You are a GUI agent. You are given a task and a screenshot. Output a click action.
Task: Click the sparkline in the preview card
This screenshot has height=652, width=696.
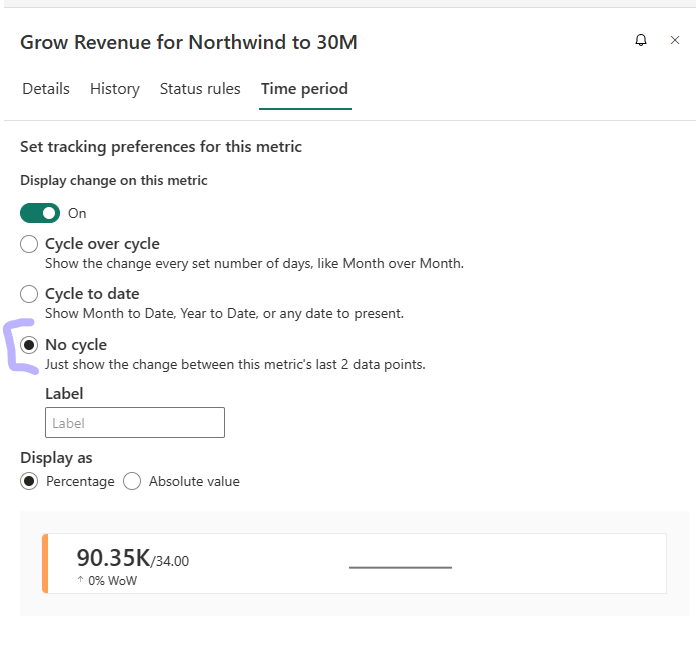pos(400,567)
